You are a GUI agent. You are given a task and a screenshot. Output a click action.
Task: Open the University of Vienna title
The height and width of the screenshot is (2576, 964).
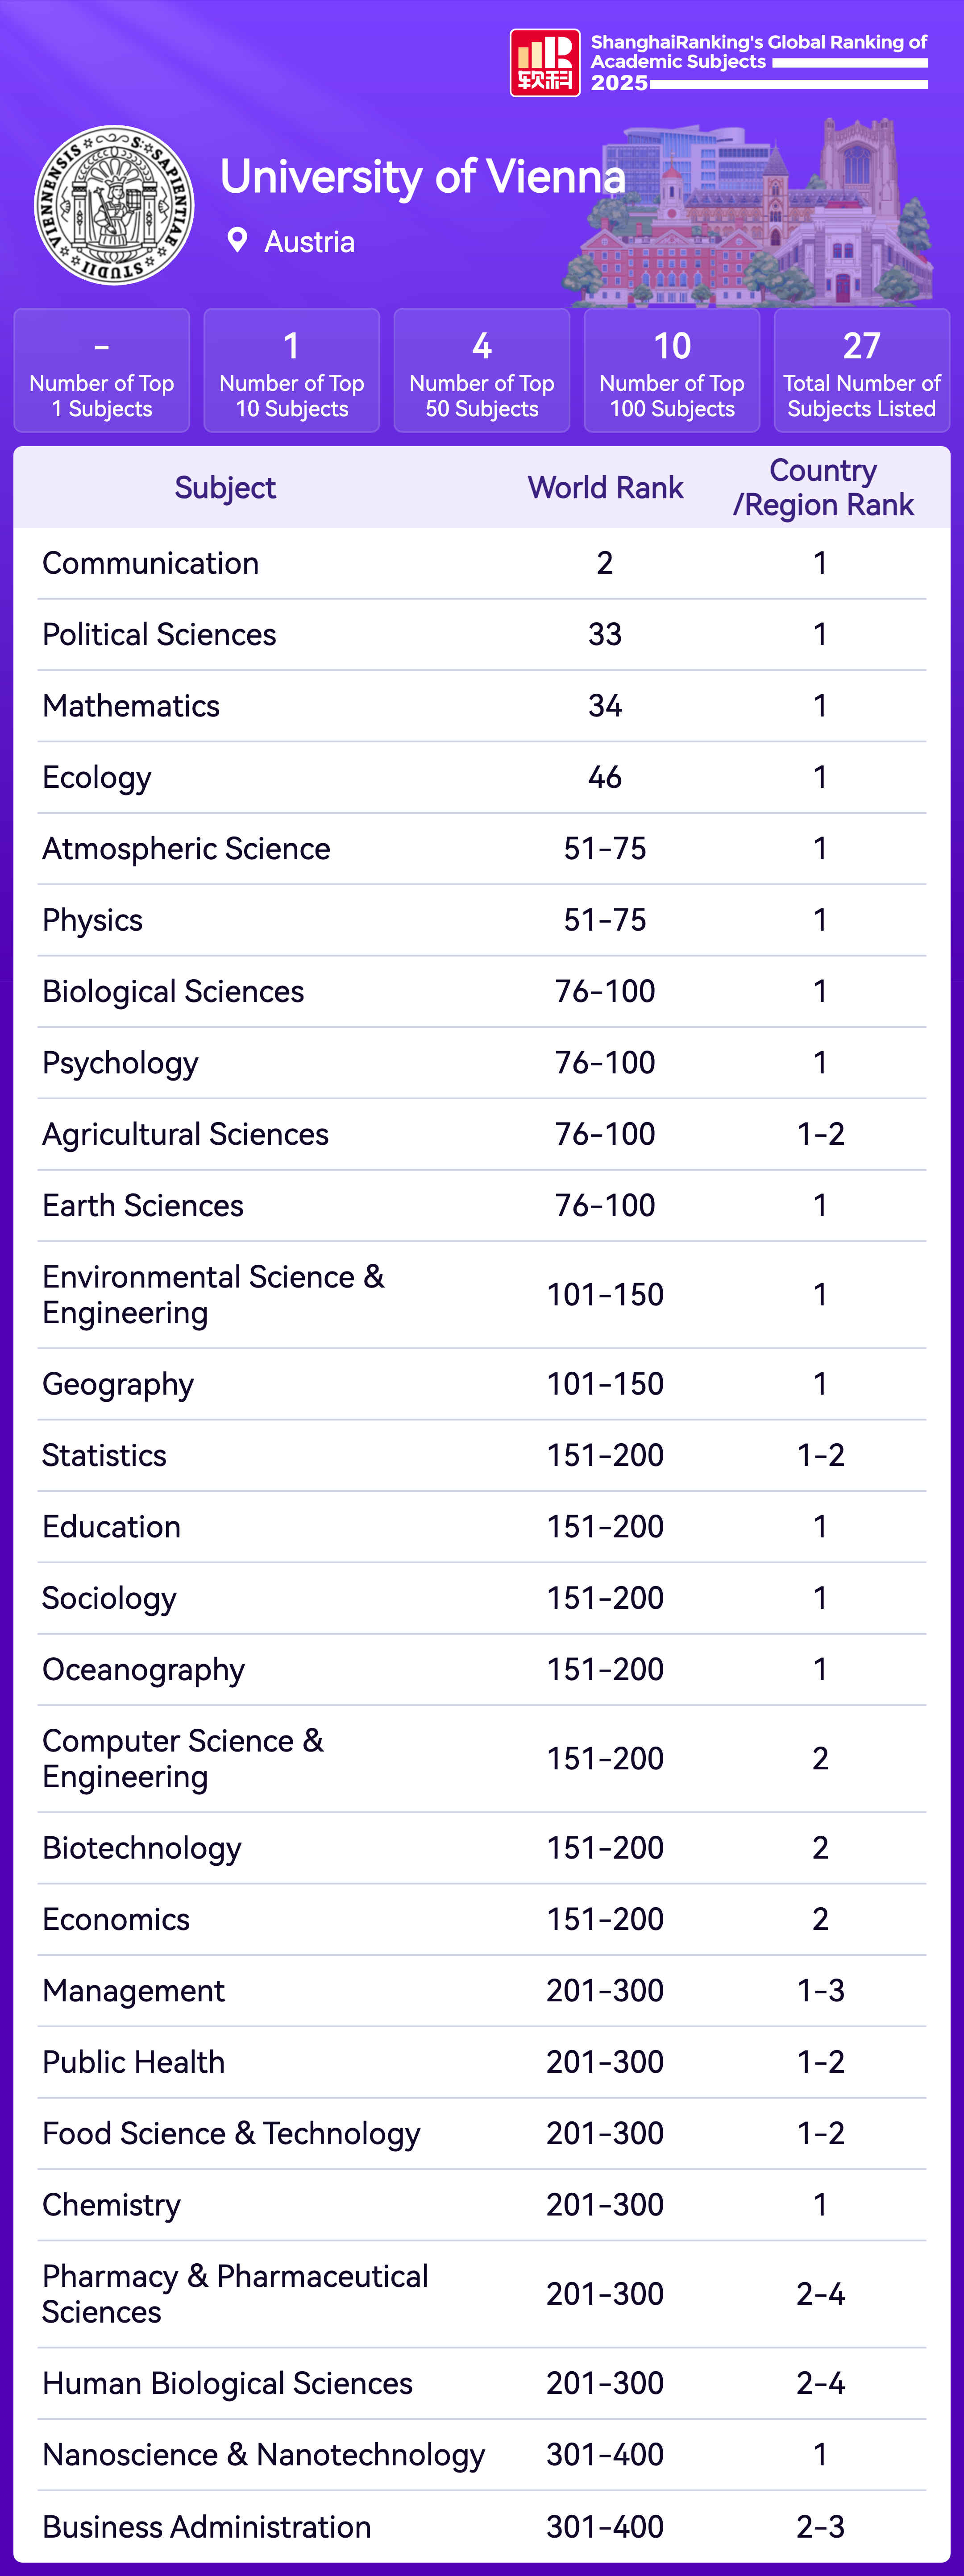[422, 177]
